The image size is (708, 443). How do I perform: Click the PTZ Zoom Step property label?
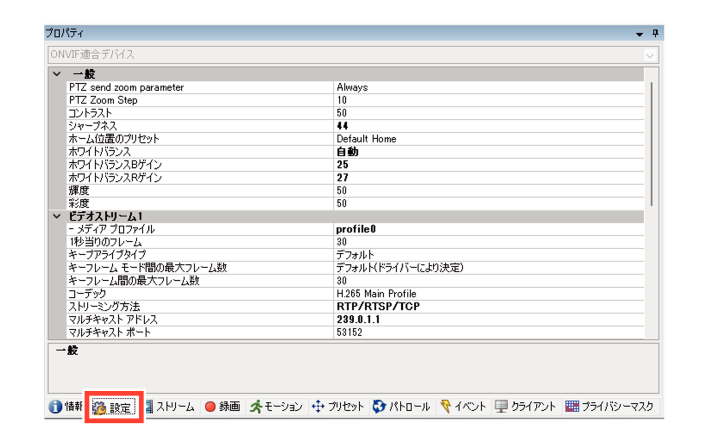coord(103,100)
